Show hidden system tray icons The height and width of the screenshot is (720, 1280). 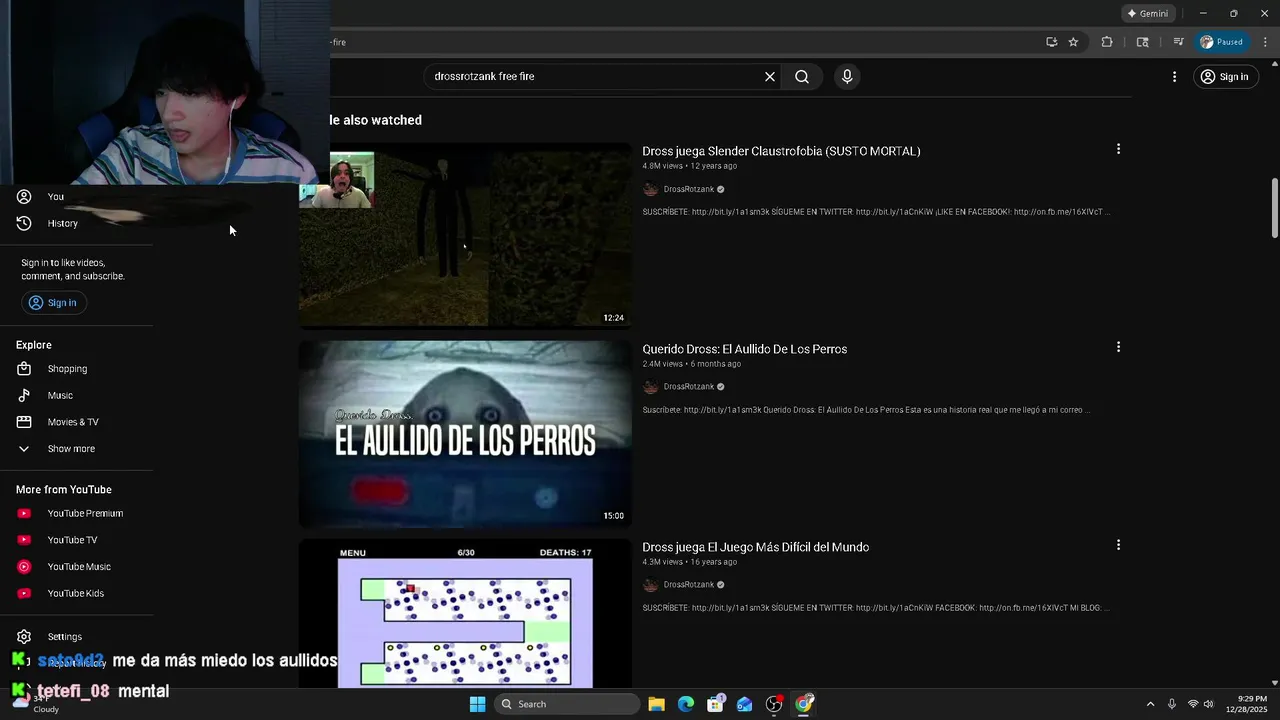[x=1150, y=704]
